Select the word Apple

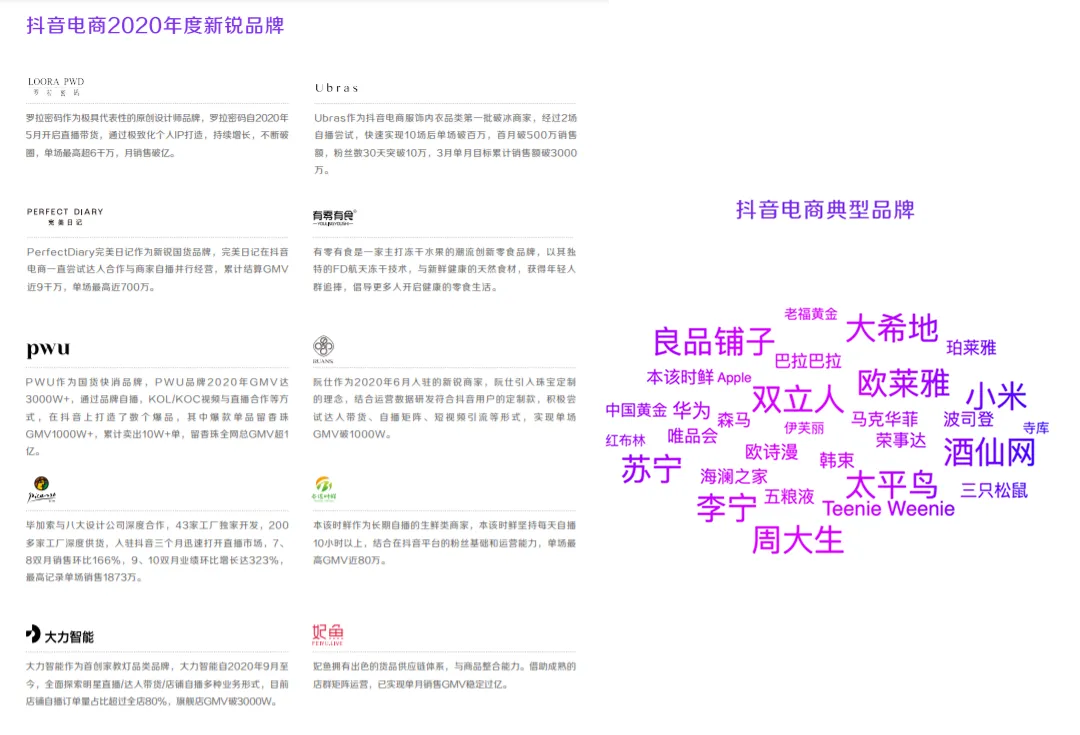click(x=734, y=378)
